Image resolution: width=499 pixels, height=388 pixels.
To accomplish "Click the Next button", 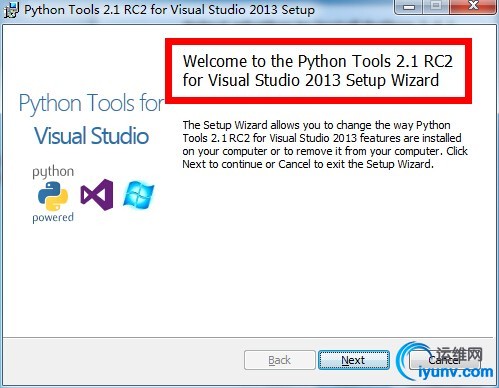I will click(x=354, y=360).
